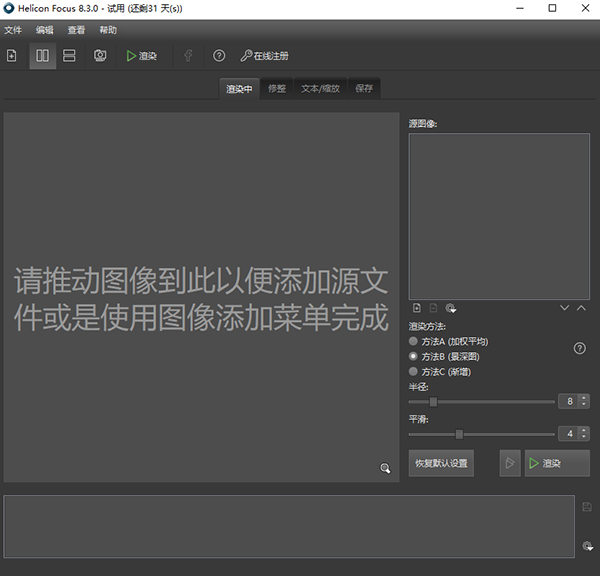Viewport: 600px width, 576px height.
Task: Click the empty source image list box
Action: click(499, 216)
